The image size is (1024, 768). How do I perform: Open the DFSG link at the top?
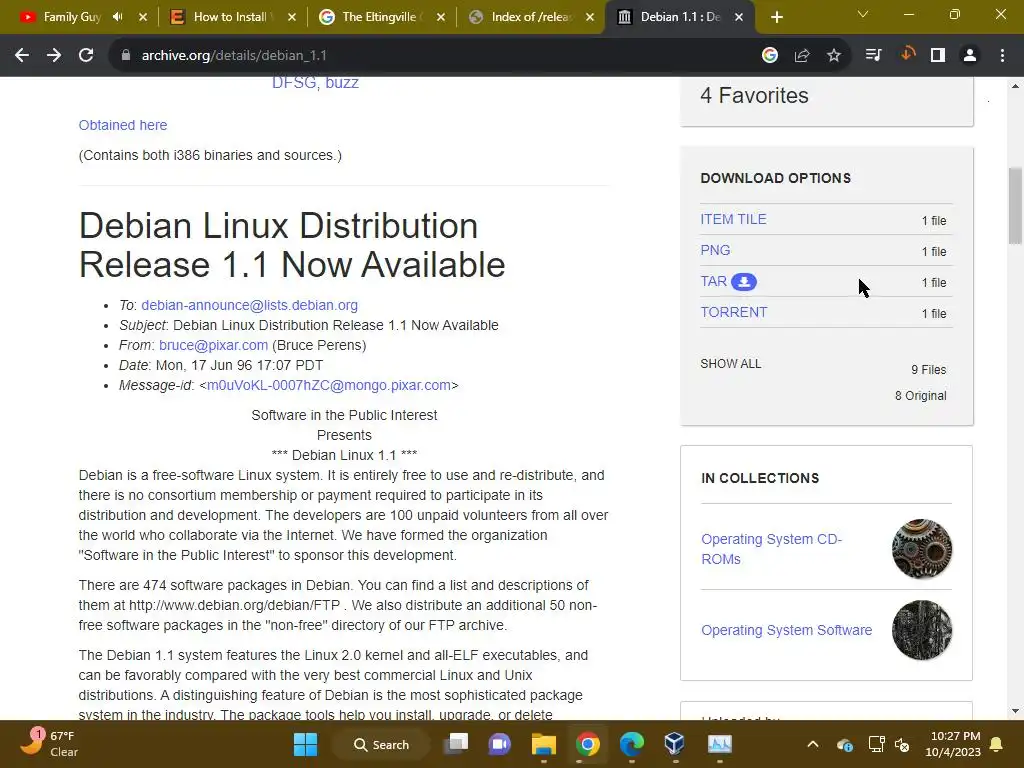click(x=295, y=83)
